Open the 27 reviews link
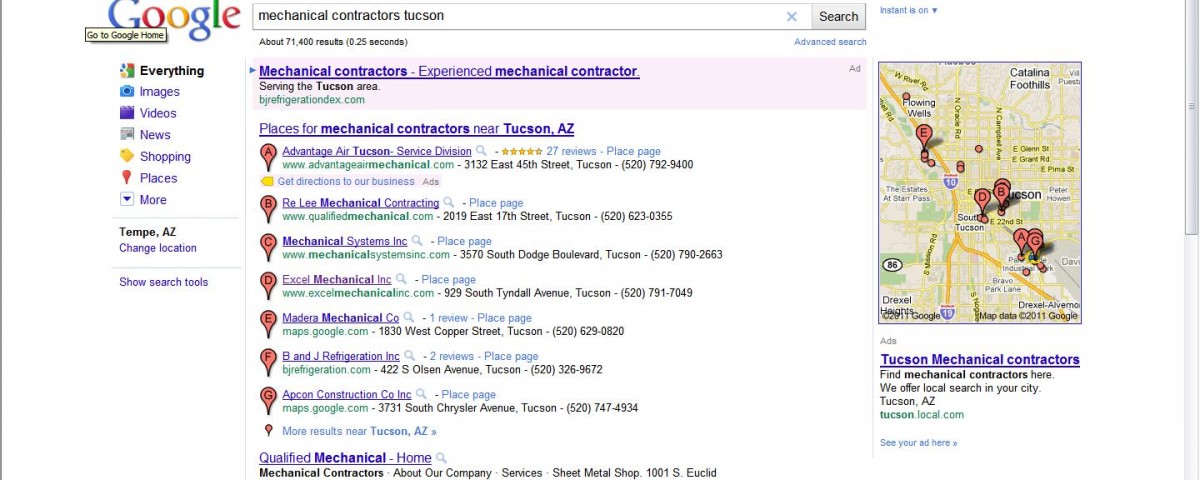 571,152
